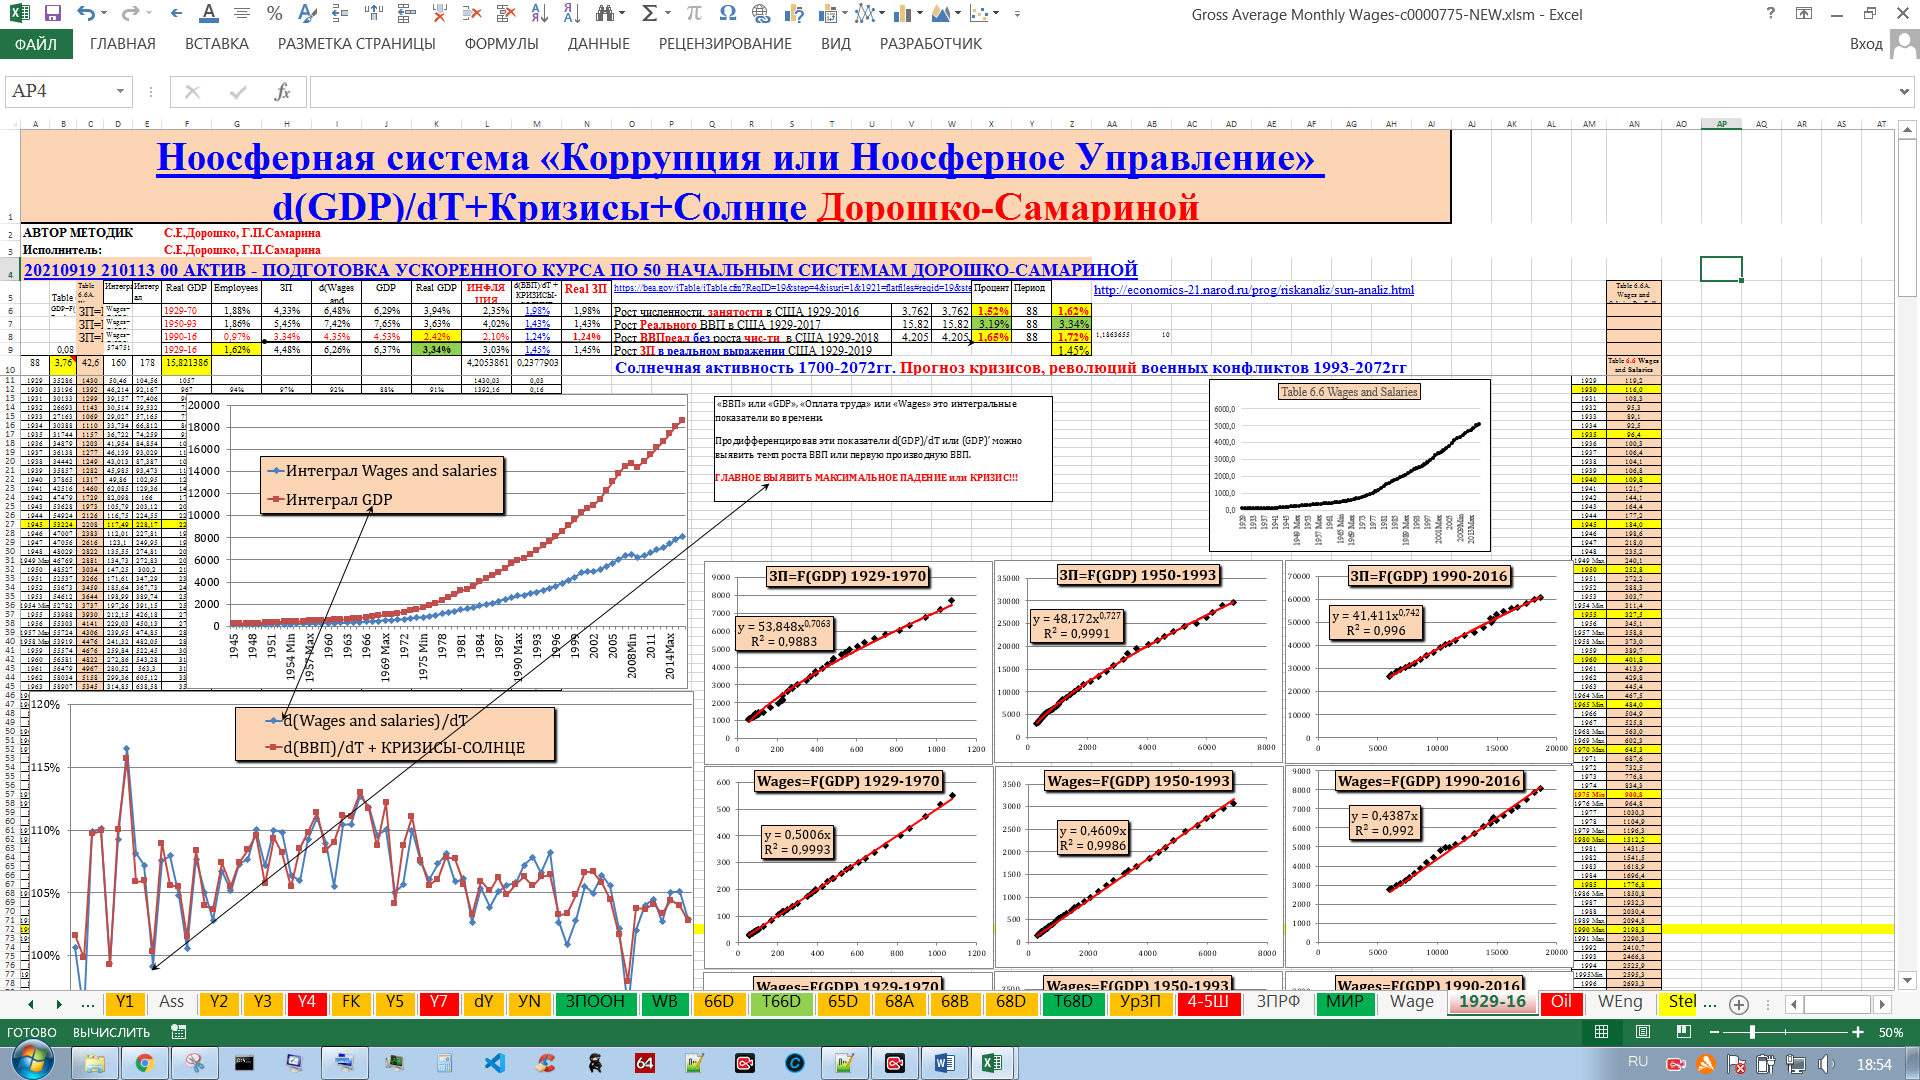Image resolution: width=1920 pixels, height=1080 pixels.
Task: Switch to Page Layout view button
Action: pyautogui.click(x=1642, y=1032)
